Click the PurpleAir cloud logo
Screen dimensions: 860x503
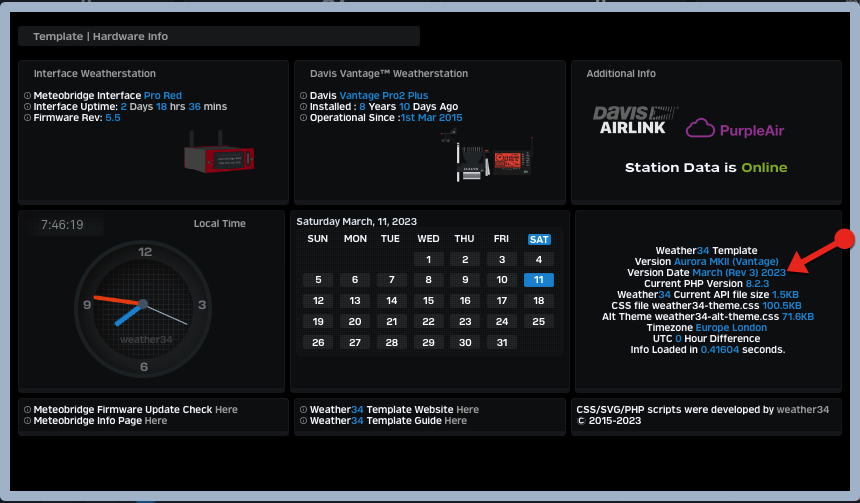point(734,129)
